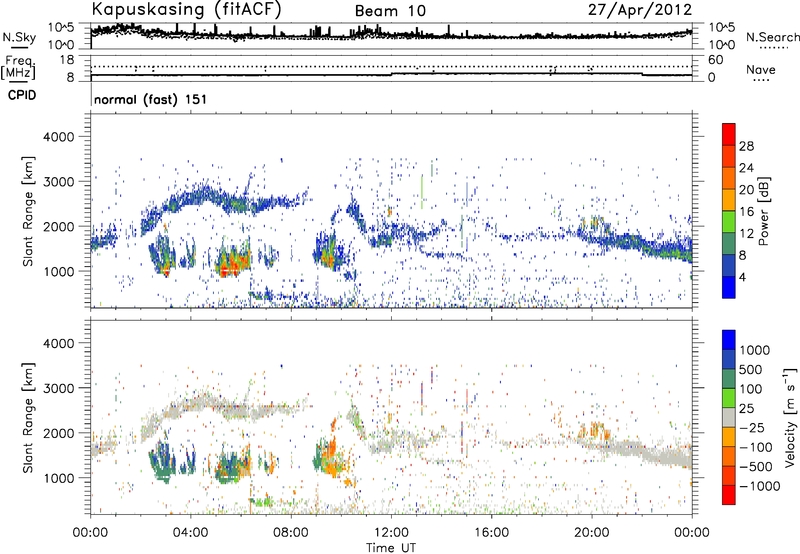The height and width of the screenshot is (554, 800).
Task: Click the '2000' tick of the Power panel
Action: click(58, 226)
